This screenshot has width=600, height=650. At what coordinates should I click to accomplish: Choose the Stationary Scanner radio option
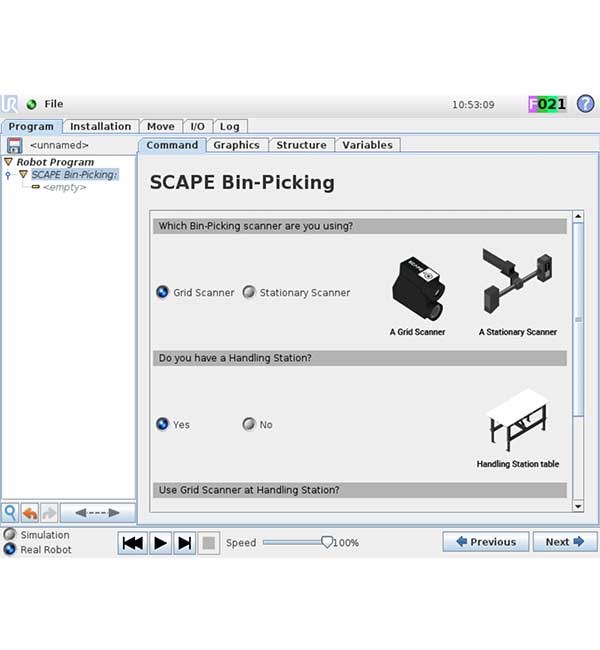coord(249,292)
